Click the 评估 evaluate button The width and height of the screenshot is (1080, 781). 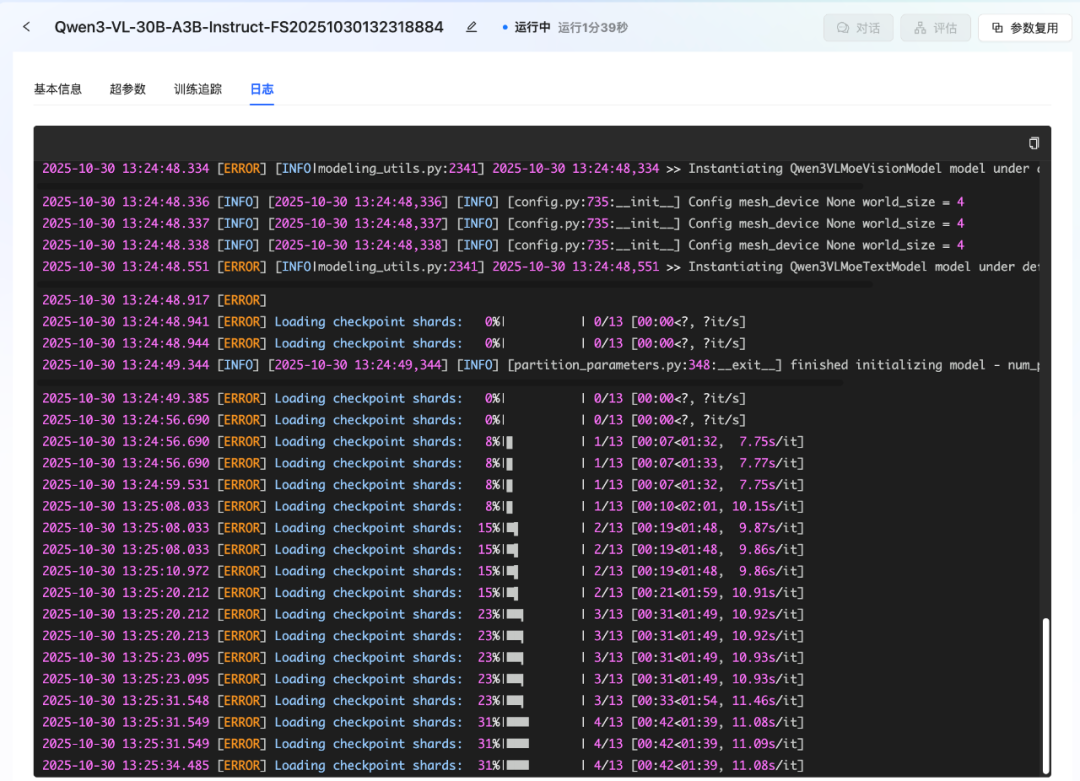click(x=935, y=28)
